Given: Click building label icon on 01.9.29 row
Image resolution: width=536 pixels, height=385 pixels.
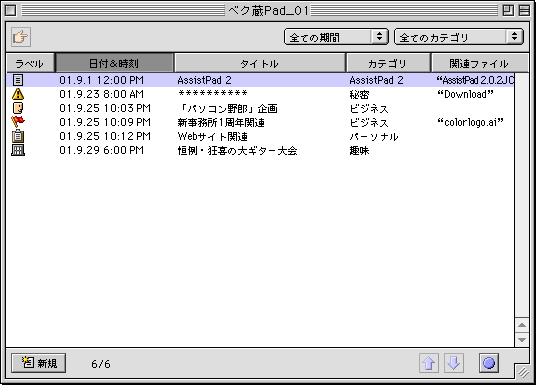Looking at the screenshot, I should (x=18, y=150).
